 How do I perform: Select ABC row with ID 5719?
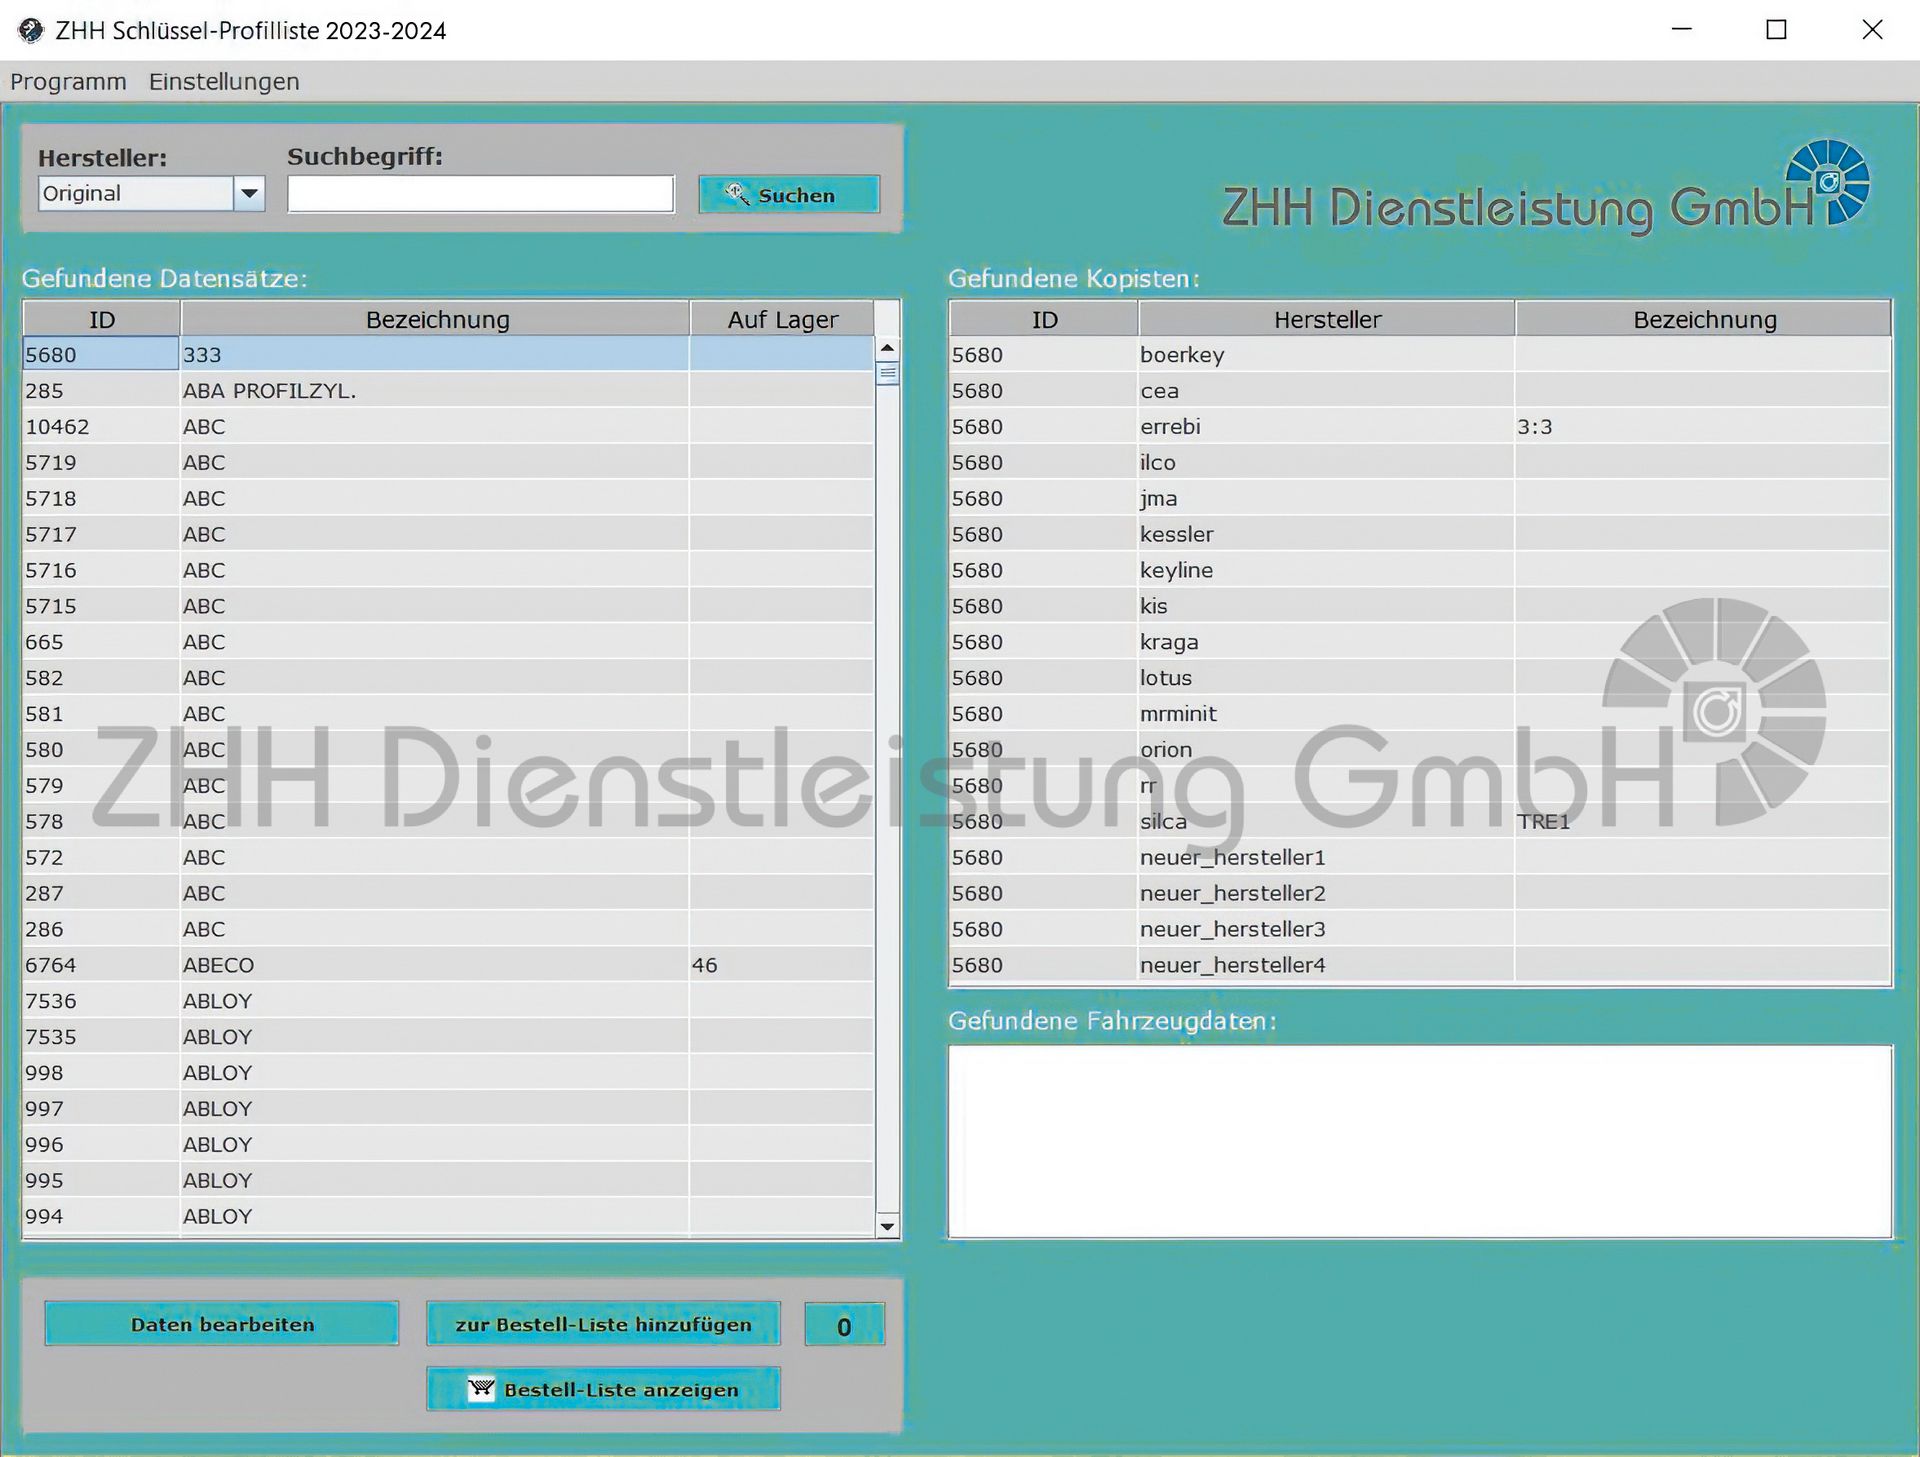point(449,463)
